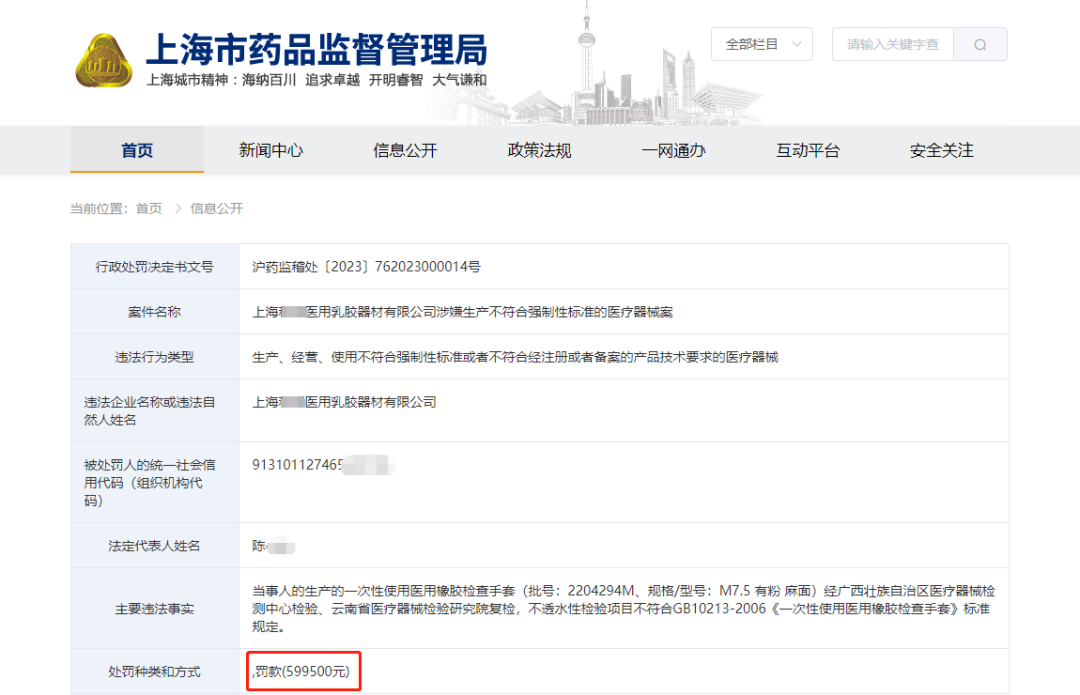Image resolution: width=1080 pixels, height=695 pixels.
Task: Click 首页 in the breadcrumb trail
Action: point(148,208)
